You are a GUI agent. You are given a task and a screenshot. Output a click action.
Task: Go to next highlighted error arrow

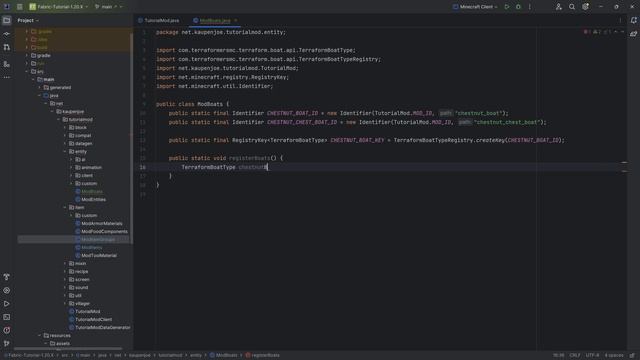pos(622,32)
